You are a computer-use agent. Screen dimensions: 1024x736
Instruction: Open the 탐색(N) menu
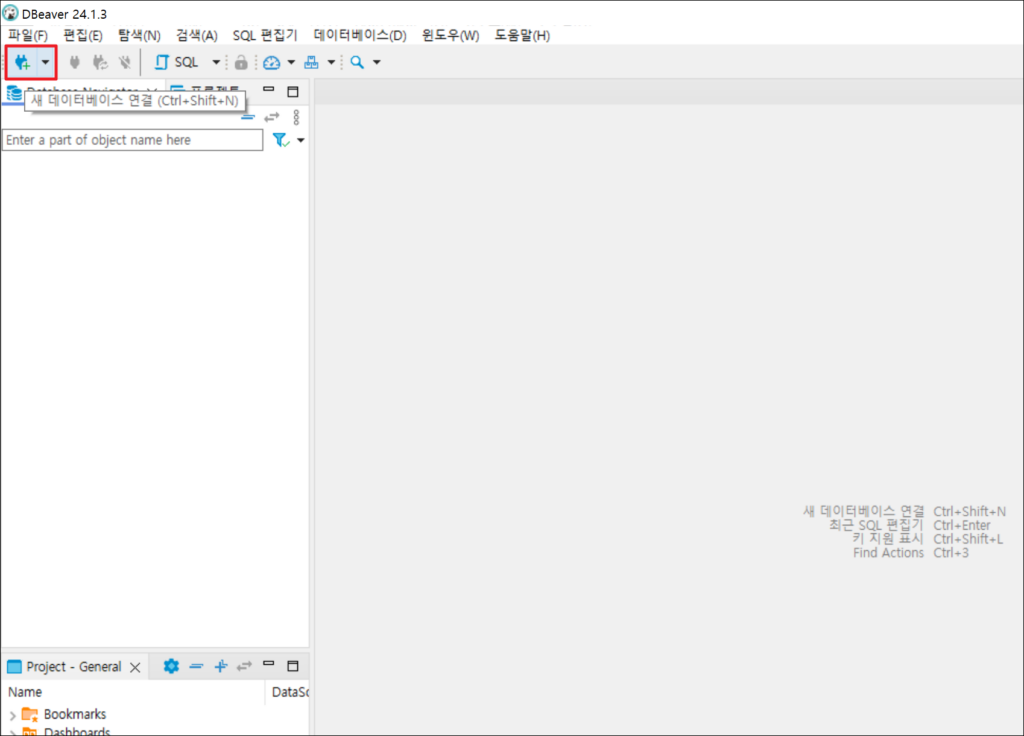click(139, 35)
